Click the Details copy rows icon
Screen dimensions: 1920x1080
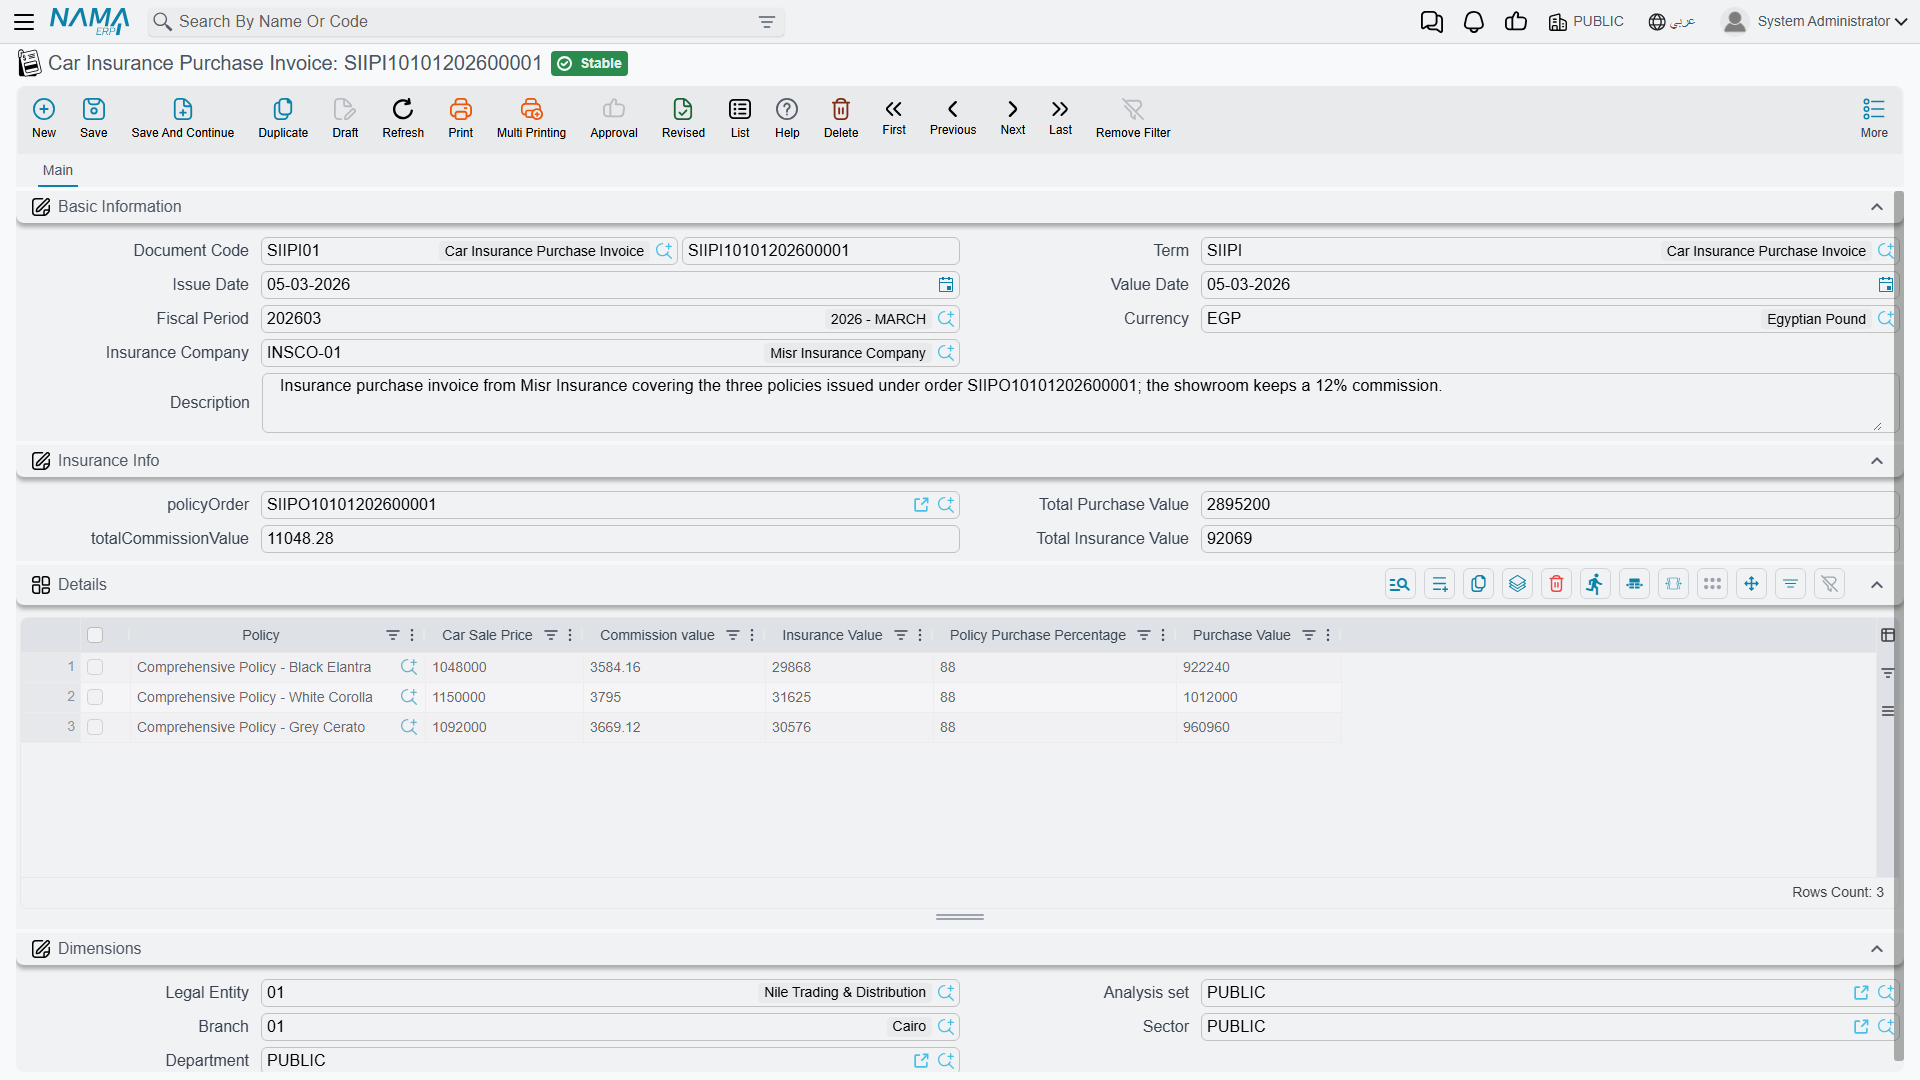(1478, 584)
